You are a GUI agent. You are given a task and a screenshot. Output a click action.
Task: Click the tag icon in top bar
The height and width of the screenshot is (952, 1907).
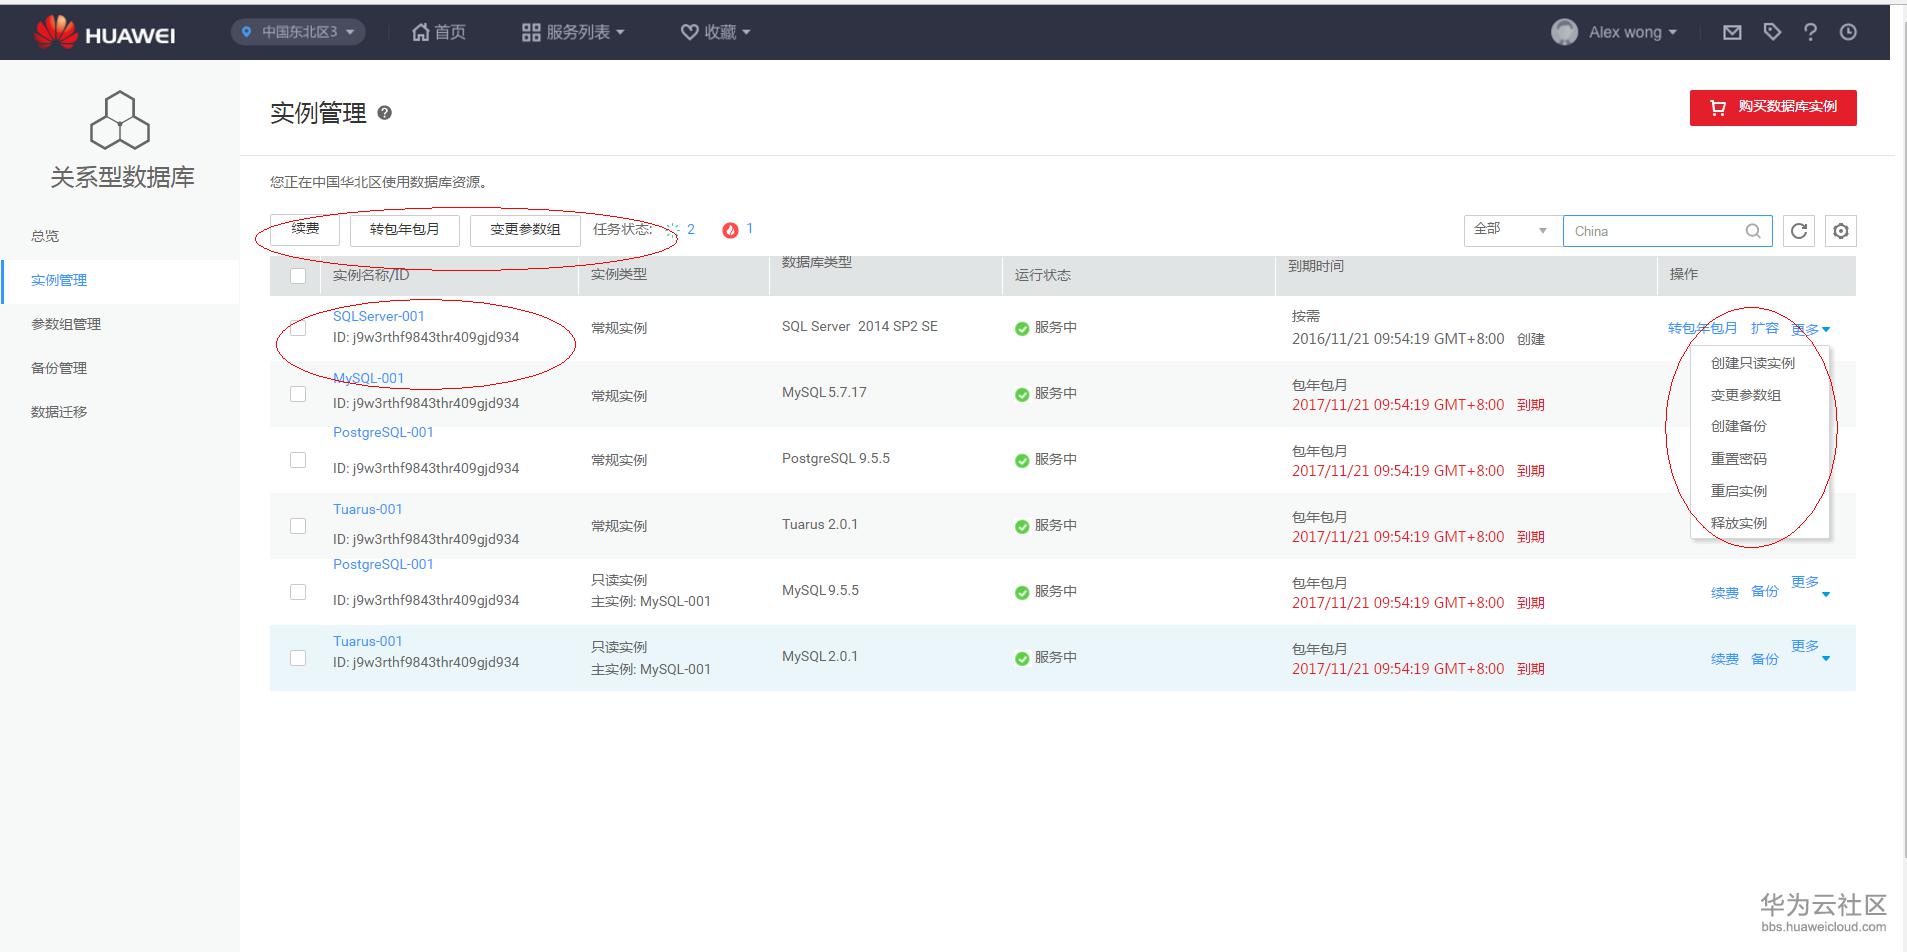point(1772,32)
